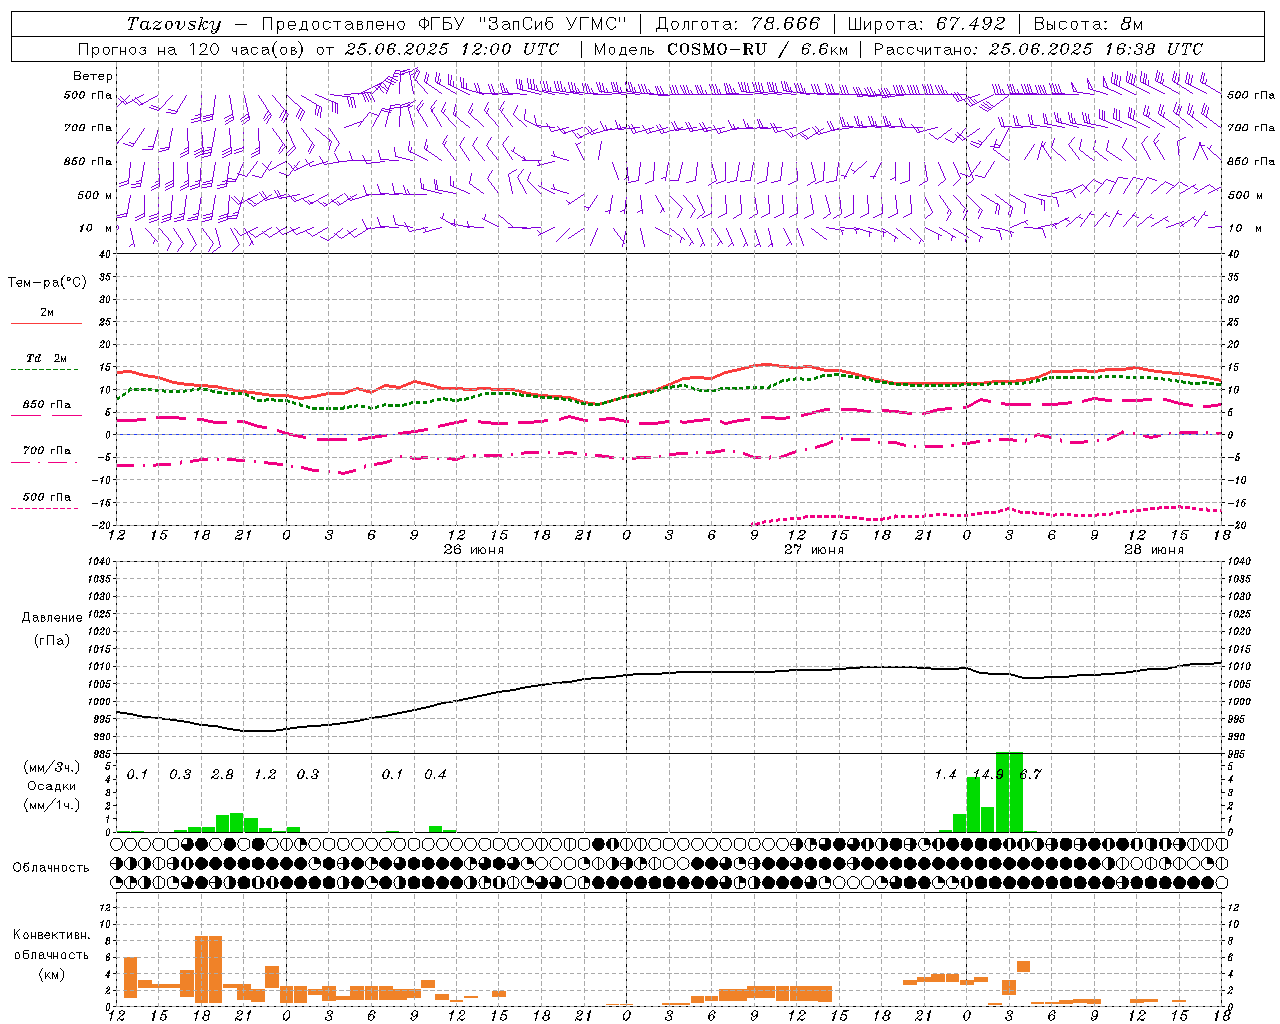Click the '27 июня' date label
Image resolution: width=1280 pixels, height=1024 pixels.
pyautogui.click(x=813, y=550)
